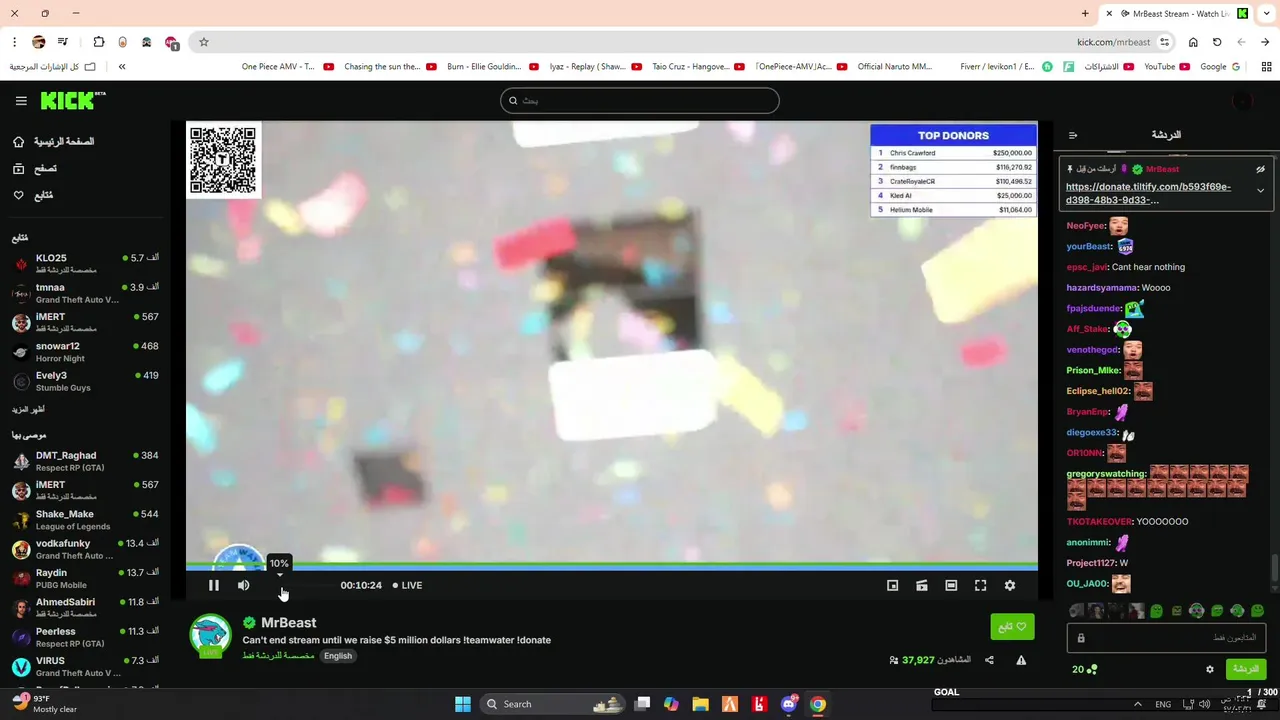
Task: Open Raydin PUBG Mobile channel
Action: (85, 578)
